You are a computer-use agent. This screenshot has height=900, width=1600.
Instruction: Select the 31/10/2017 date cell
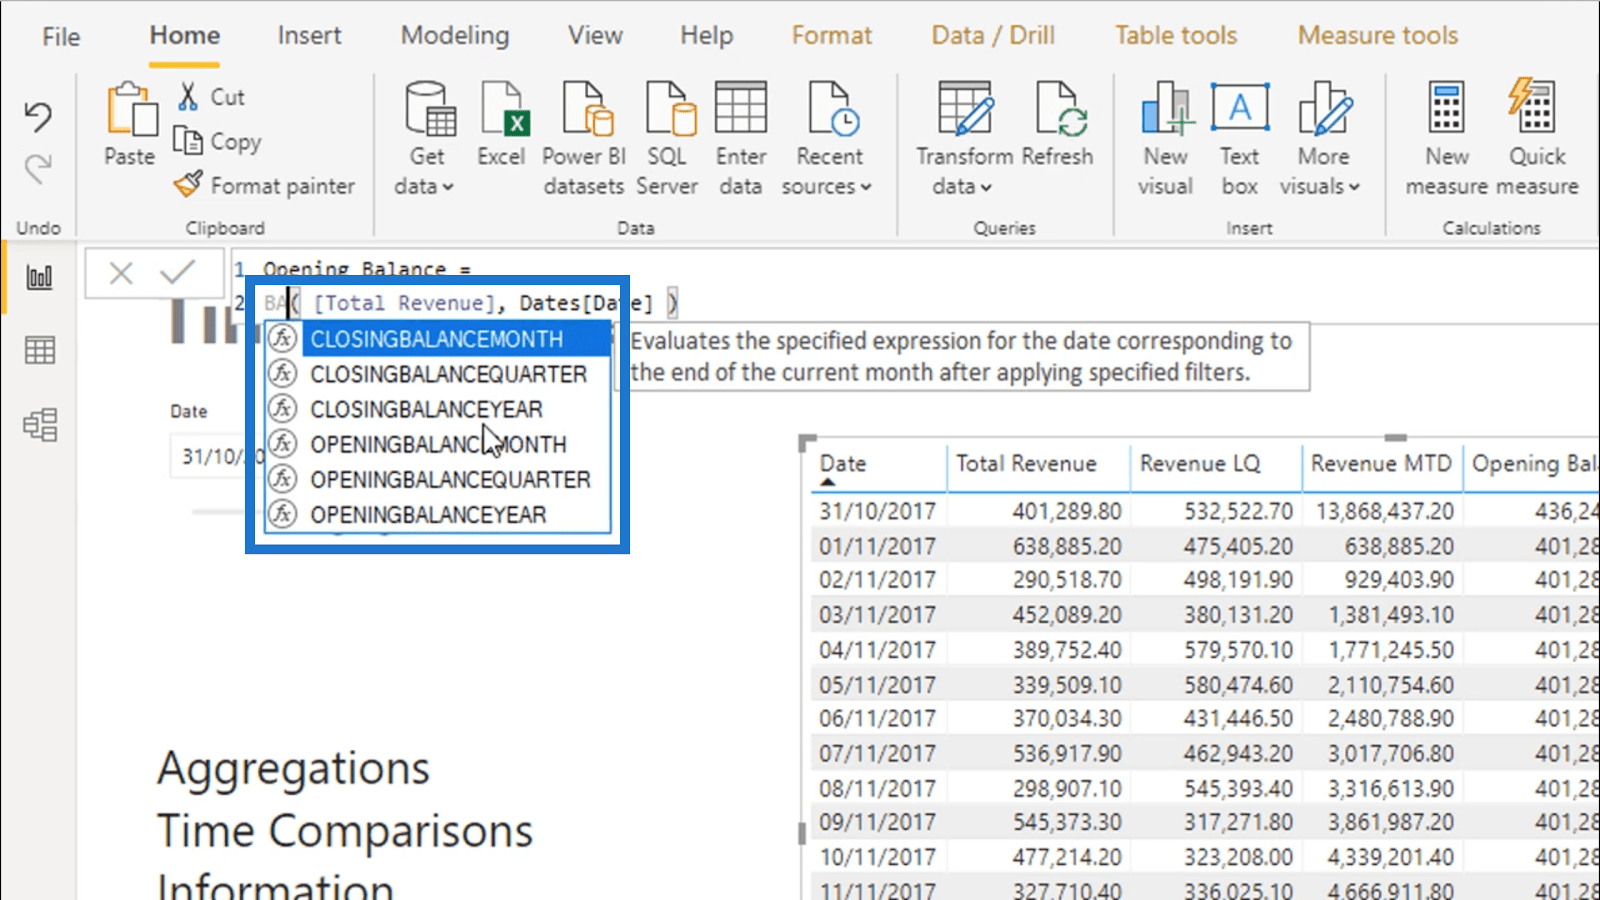[x=877, y=511]
